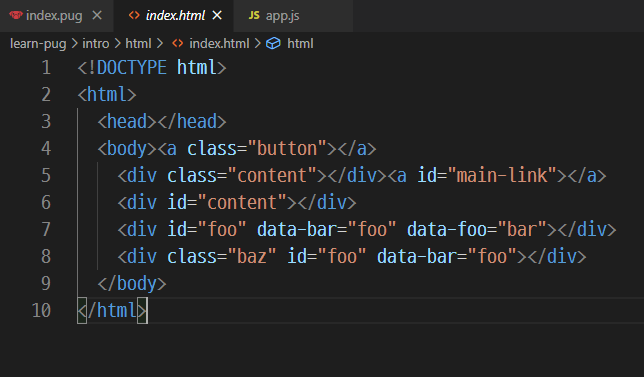
Task: Click the opening html tag on line 2
Action: 107,94
